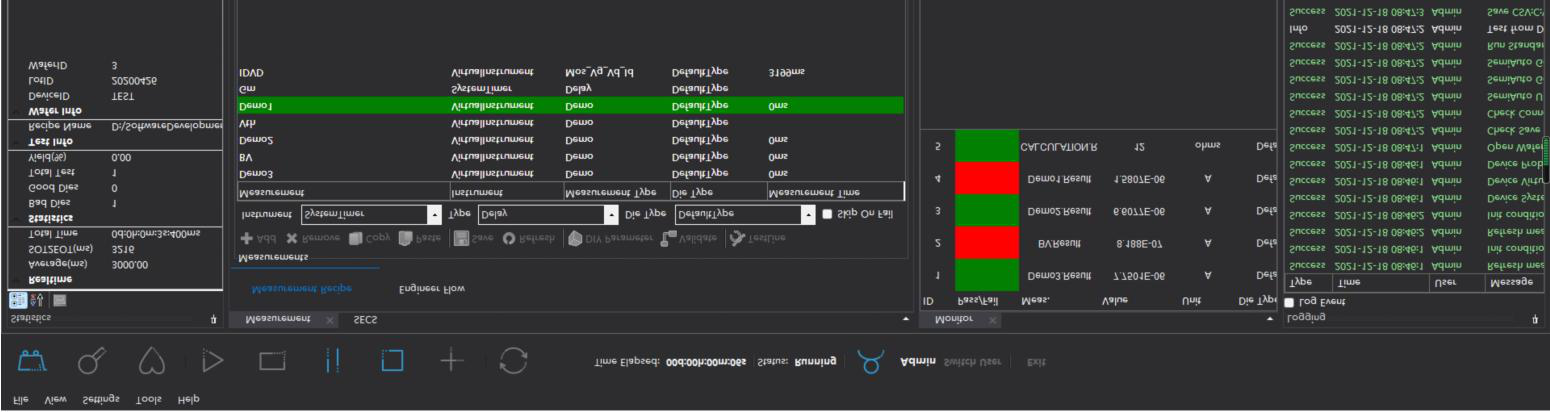Open DIY Parameter in the Measurements toolbar
Viewport: 1550px width, 412px height.
click(611, 238)
